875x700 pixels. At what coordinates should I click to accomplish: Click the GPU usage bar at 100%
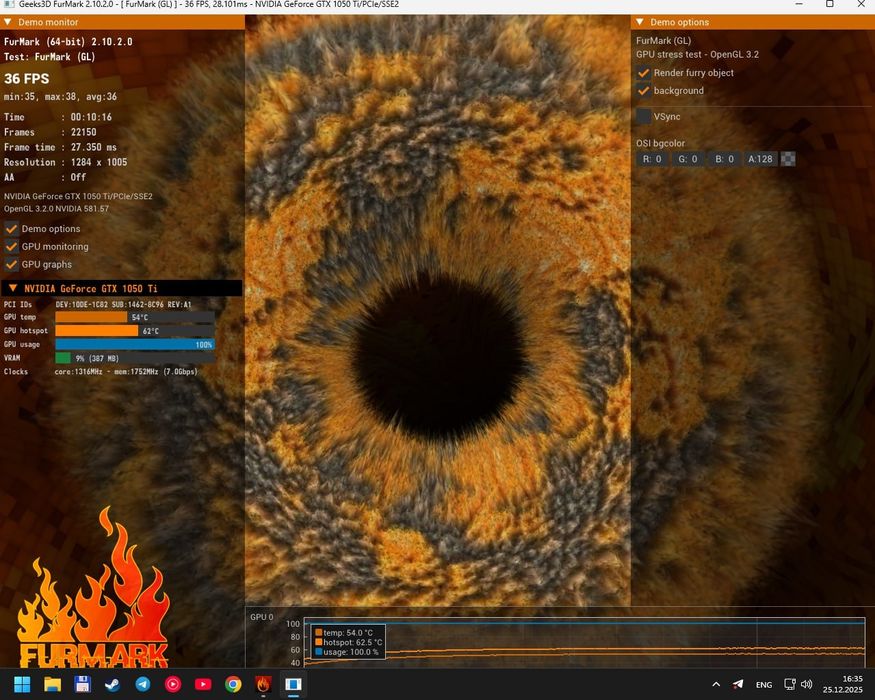pos(134,344)
